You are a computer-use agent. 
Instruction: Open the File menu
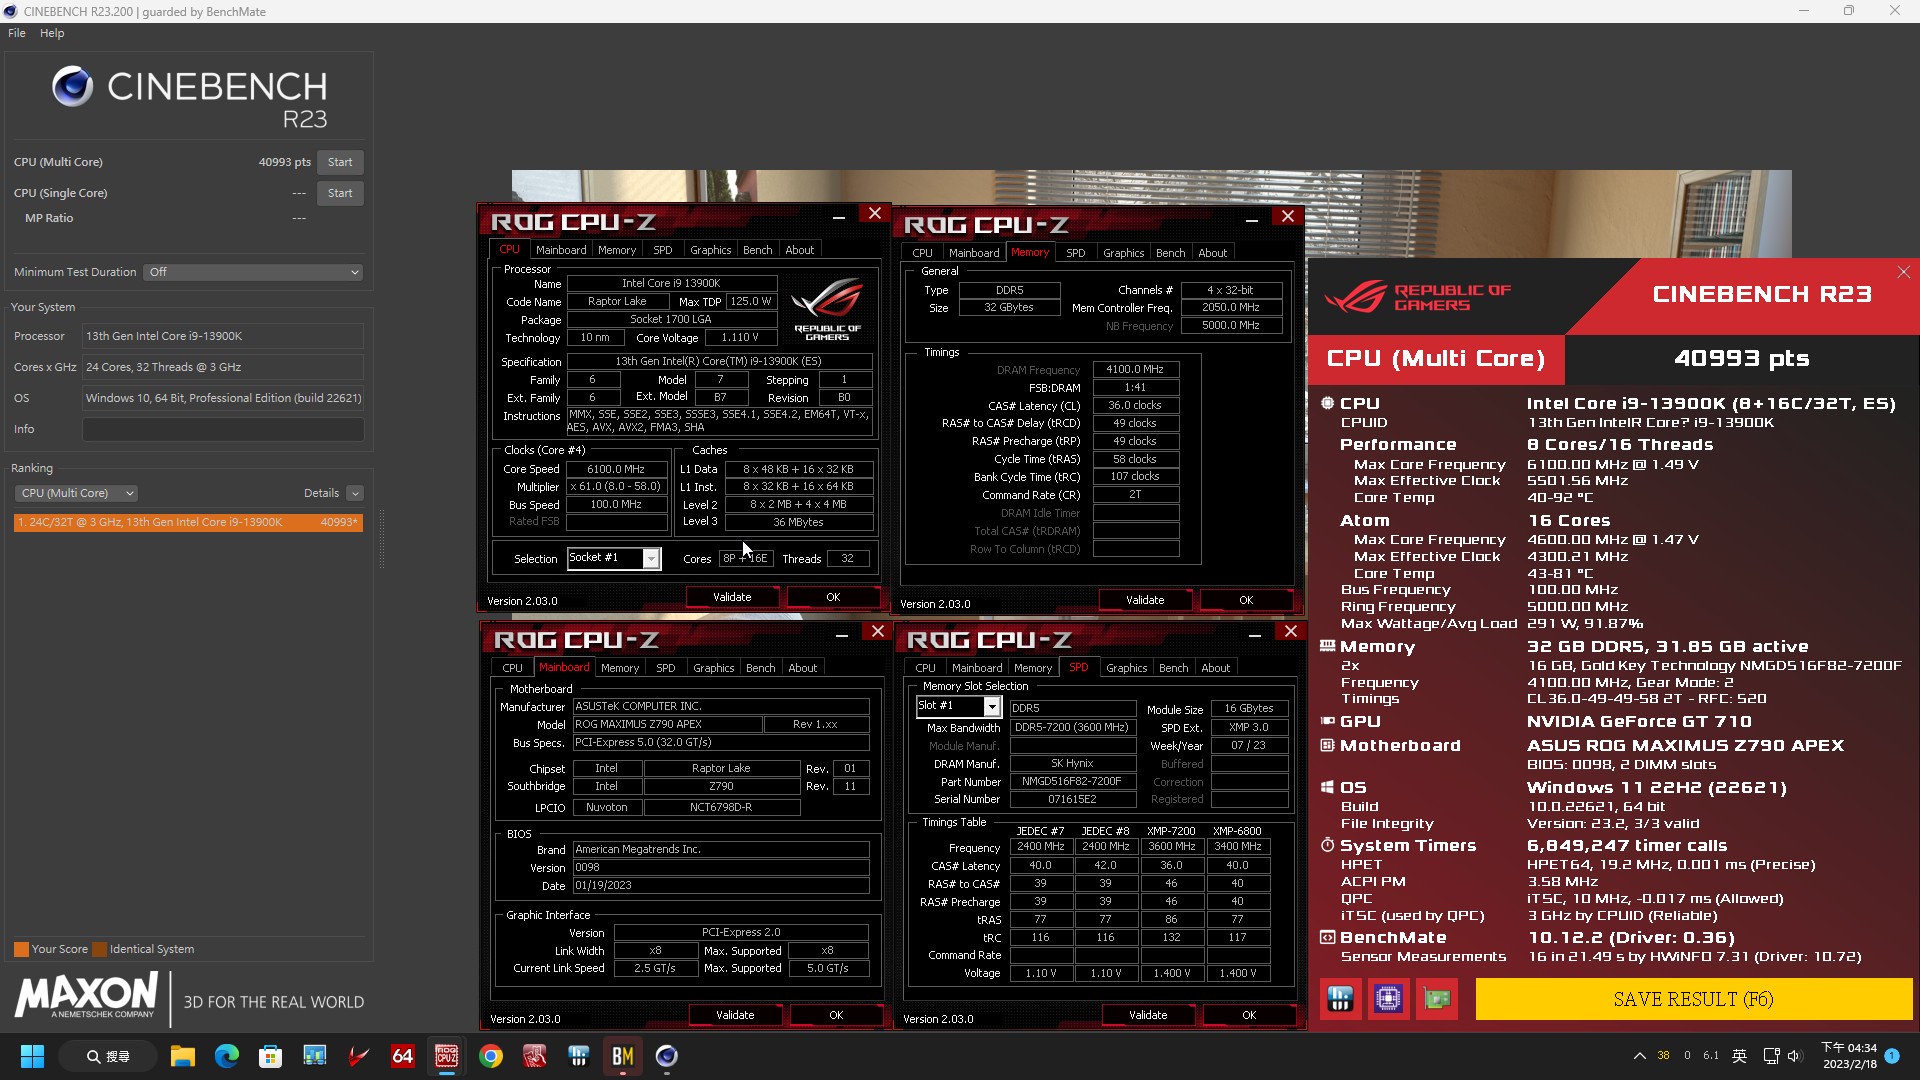(x=17, y=33)
